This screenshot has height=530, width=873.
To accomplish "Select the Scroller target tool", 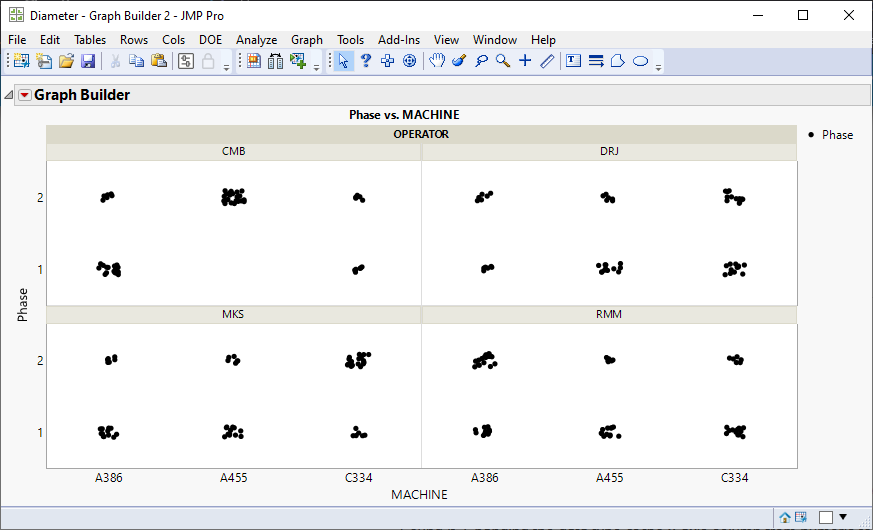I will coord(409,61).
